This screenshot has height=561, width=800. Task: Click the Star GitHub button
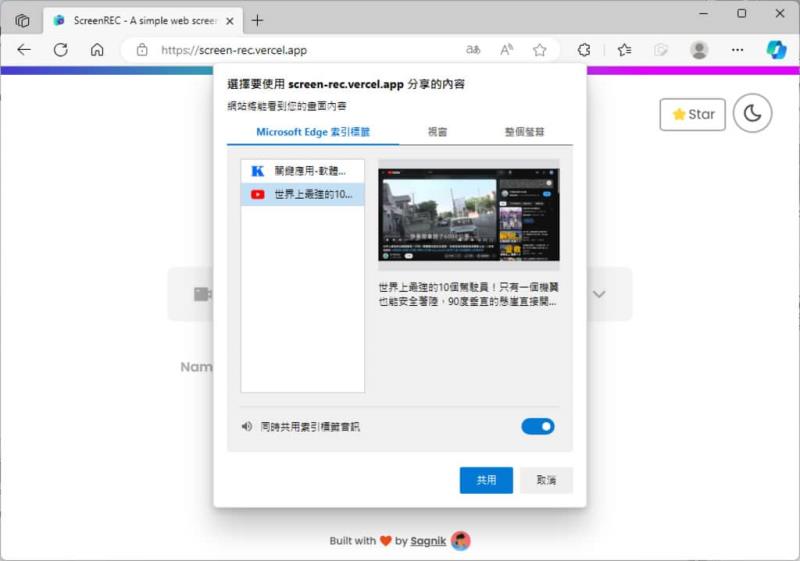692,114
